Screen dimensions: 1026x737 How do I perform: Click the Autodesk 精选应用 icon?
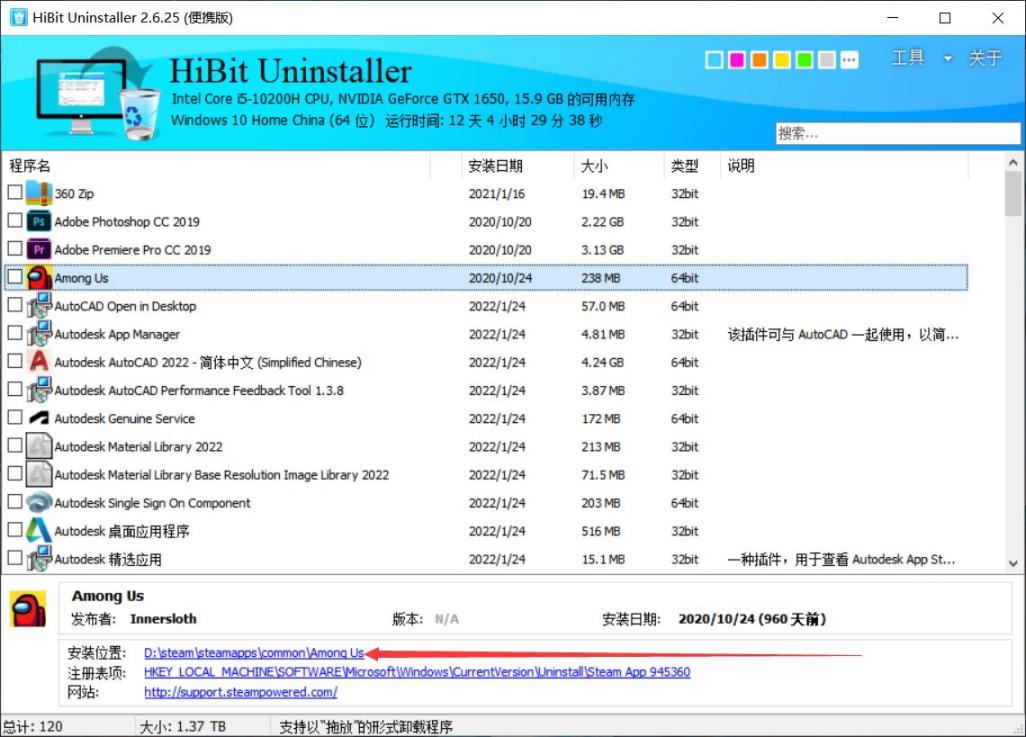click(x=39, y=559)
